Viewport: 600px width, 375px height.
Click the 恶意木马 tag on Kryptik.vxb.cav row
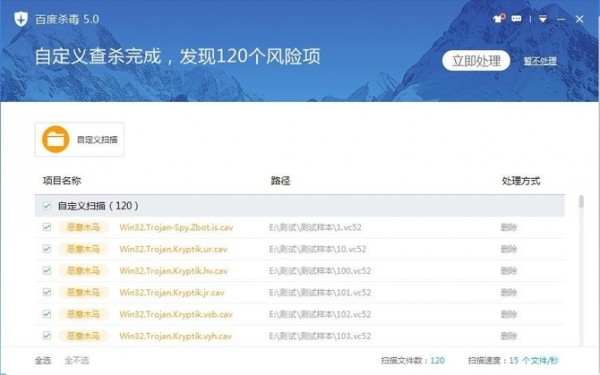pyautogui.click(x=83, y=314)
